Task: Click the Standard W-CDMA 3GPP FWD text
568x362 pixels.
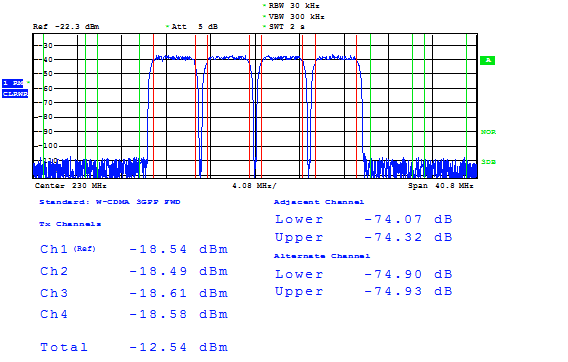Action: point(110,202)
